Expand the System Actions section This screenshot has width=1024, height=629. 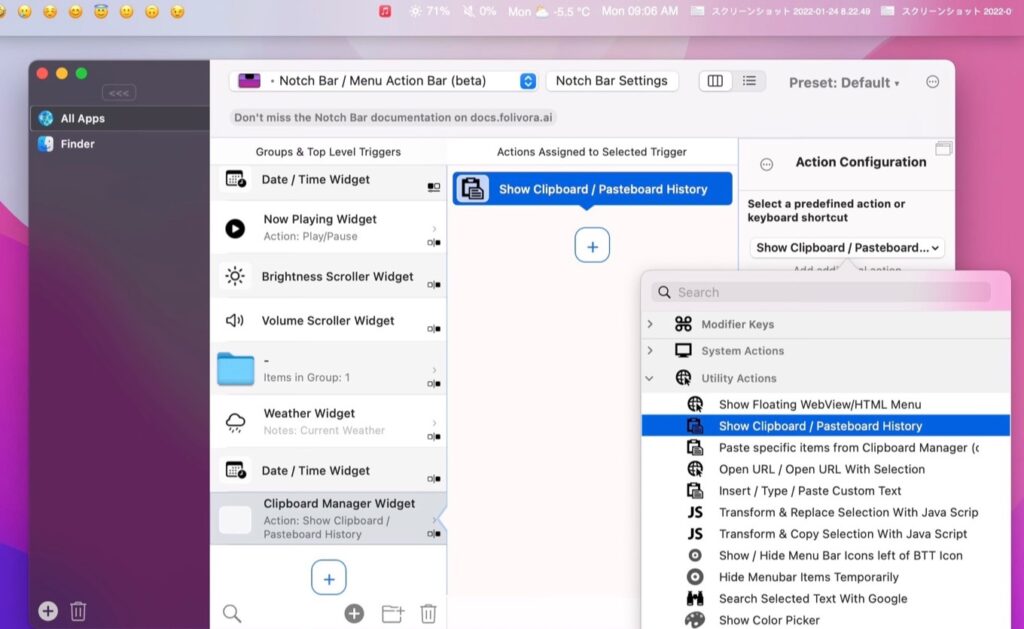648,351
